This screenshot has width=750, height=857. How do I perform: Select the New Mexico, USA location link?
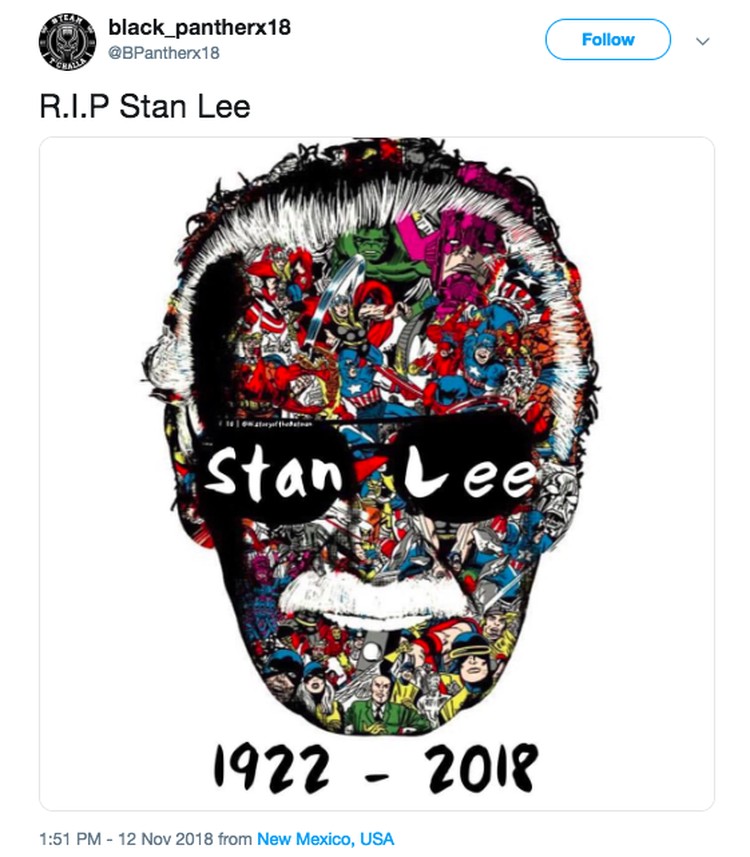tap(325, 838)
